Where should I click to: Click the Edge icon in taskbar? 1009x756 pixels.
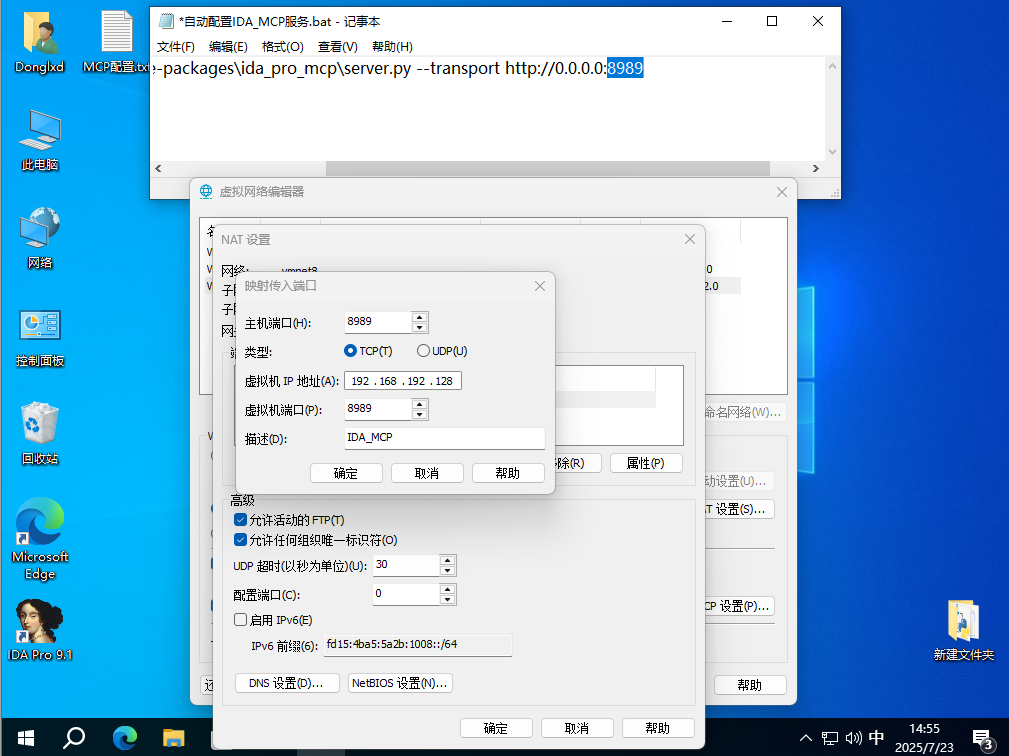[124, 738]
